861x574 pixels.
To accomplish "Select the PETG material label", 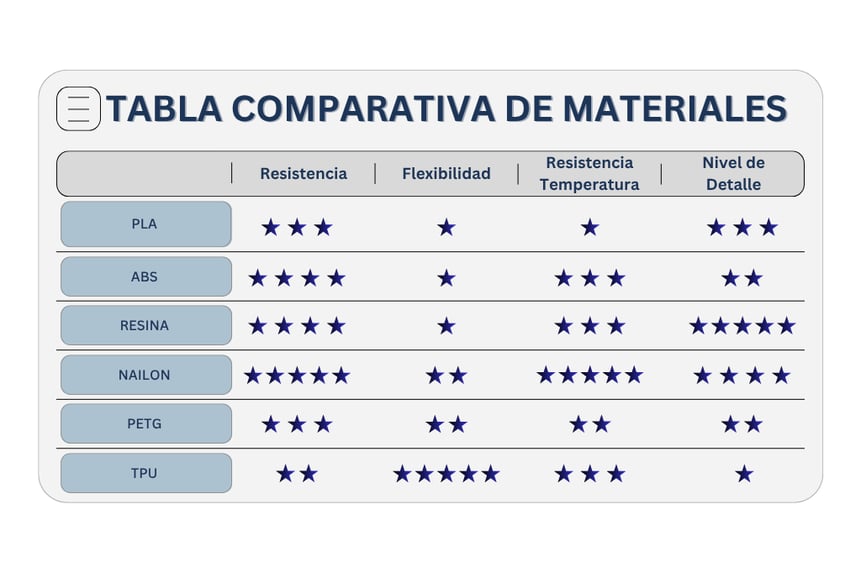I will [x=146, y=424].
